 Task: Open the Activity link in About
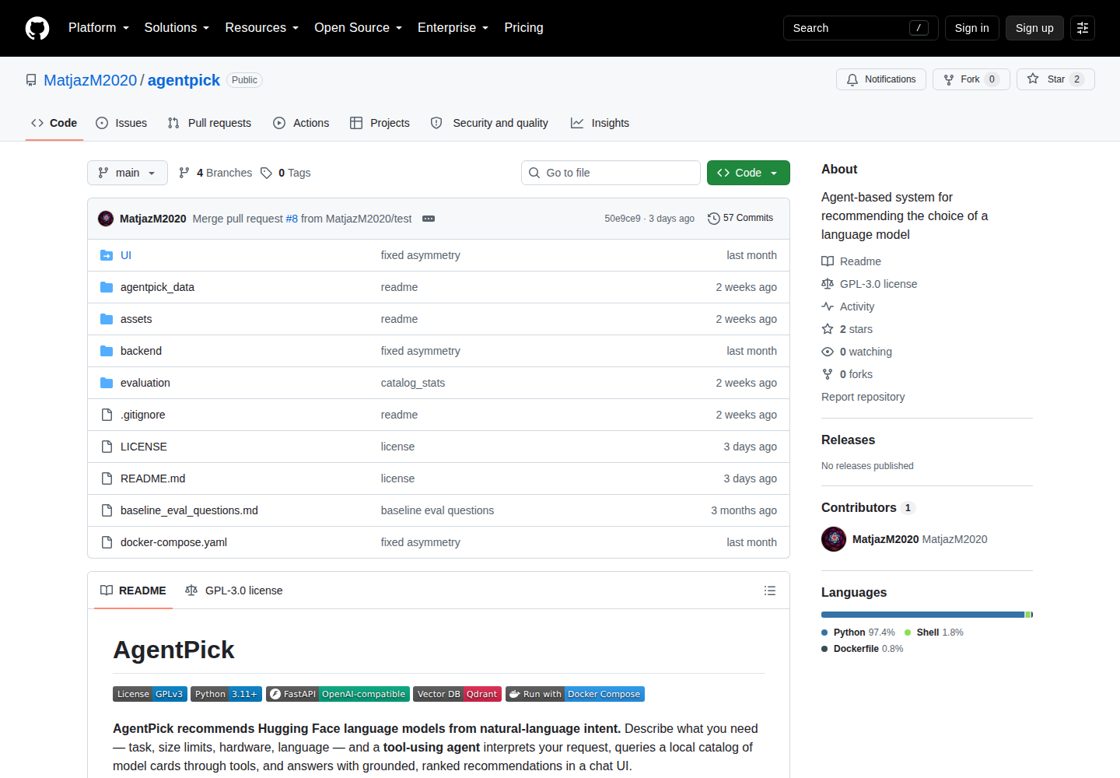pos(848,306)
